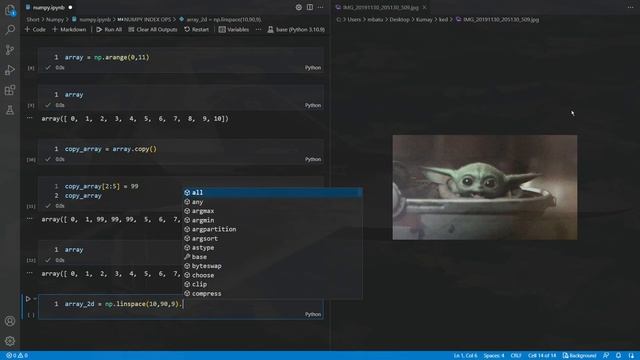This screenshot has height=360, width=640.
Task: Click 'Ln 1, Col 6' in status bar
Action: pos(465,356)
